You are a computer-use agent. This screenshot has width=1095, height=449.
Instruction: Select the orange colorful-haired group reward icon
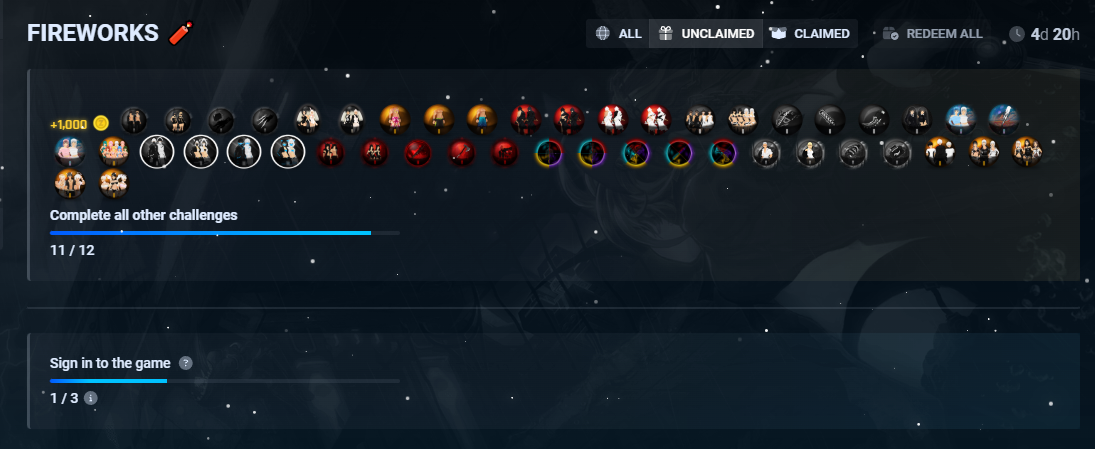114,152
